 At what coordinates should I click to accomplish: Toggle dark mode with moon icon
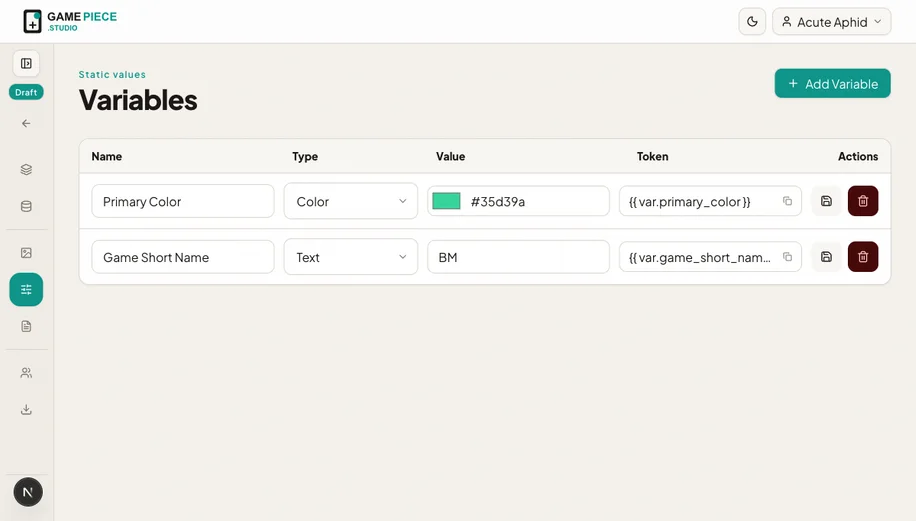tap(752, 22)
